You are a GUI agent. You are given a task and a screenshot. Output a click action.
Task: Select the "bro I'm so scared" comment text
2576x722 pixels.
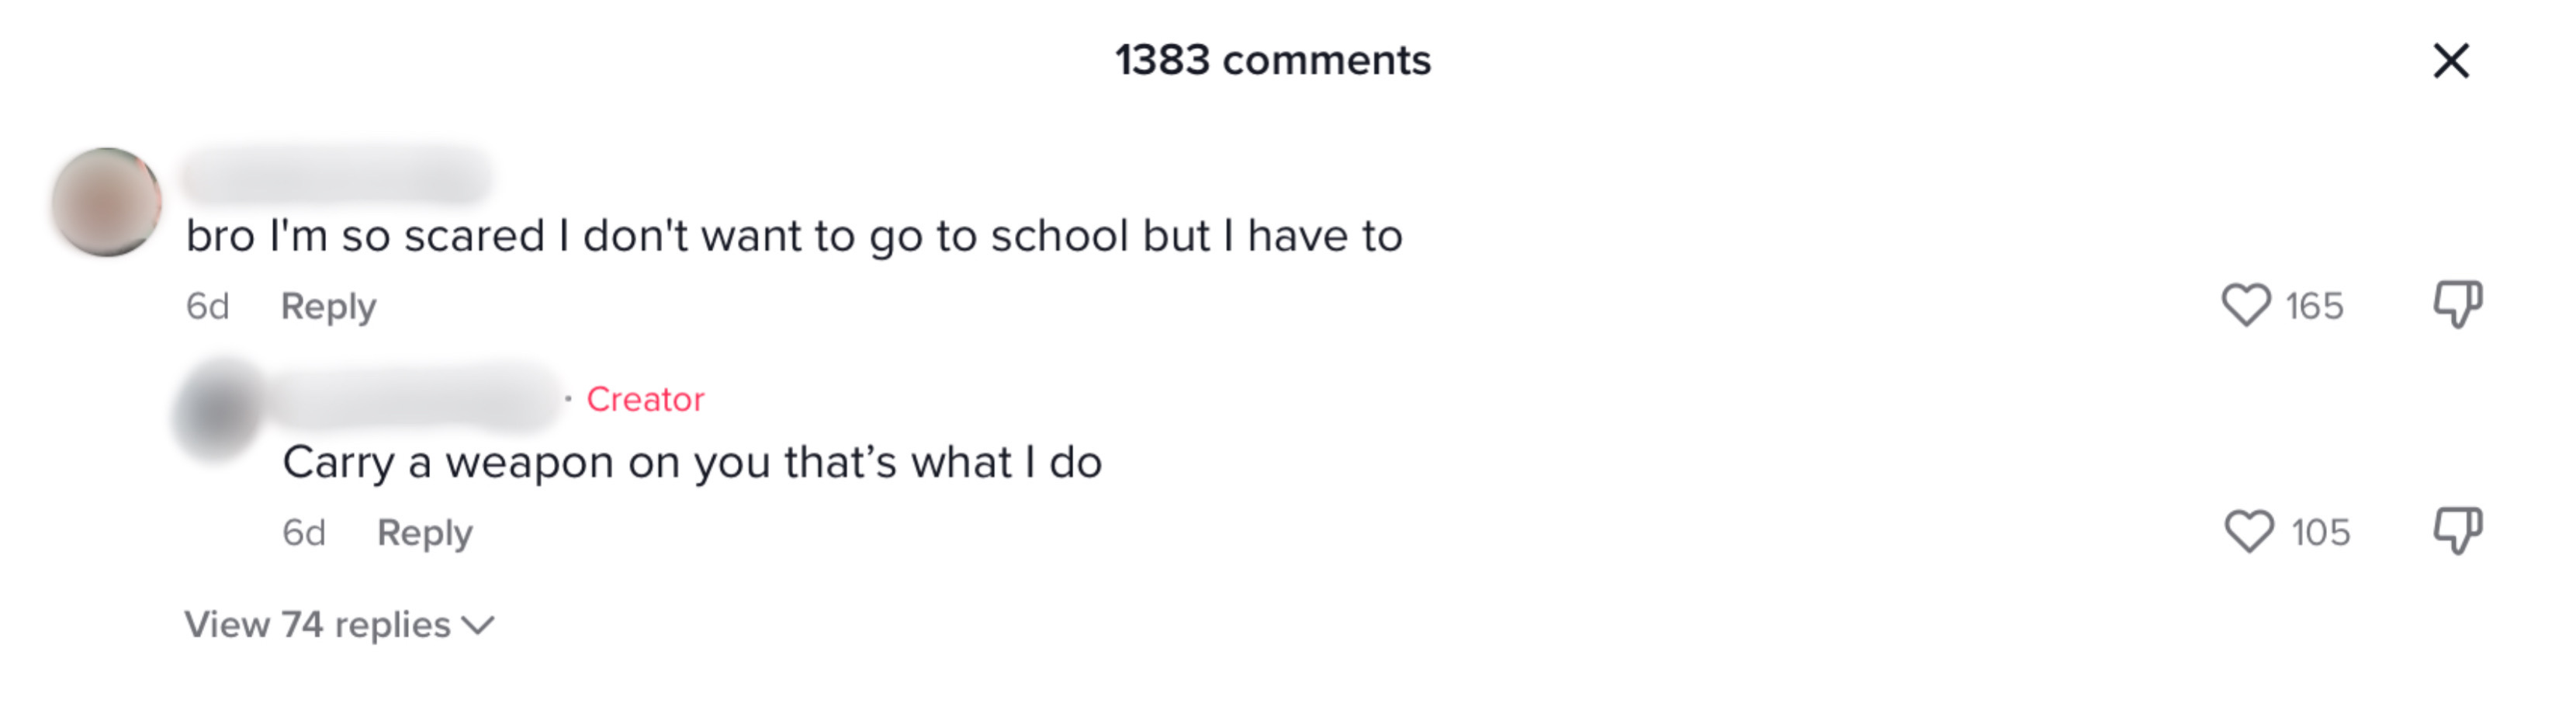coord(794,237)
